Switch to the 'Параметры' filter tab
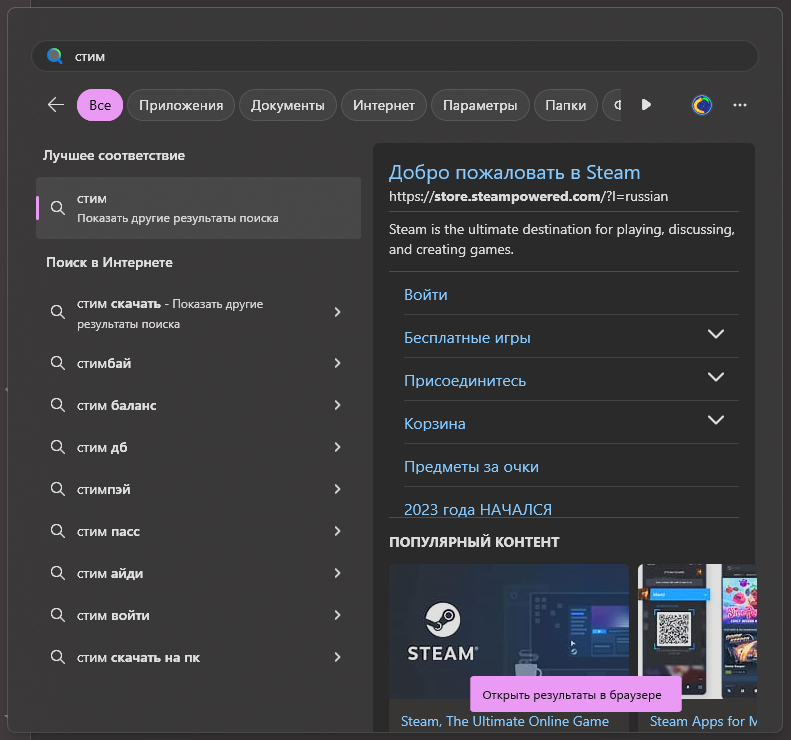The width and height of the screenshot is (791, 740). click(480, 105)
